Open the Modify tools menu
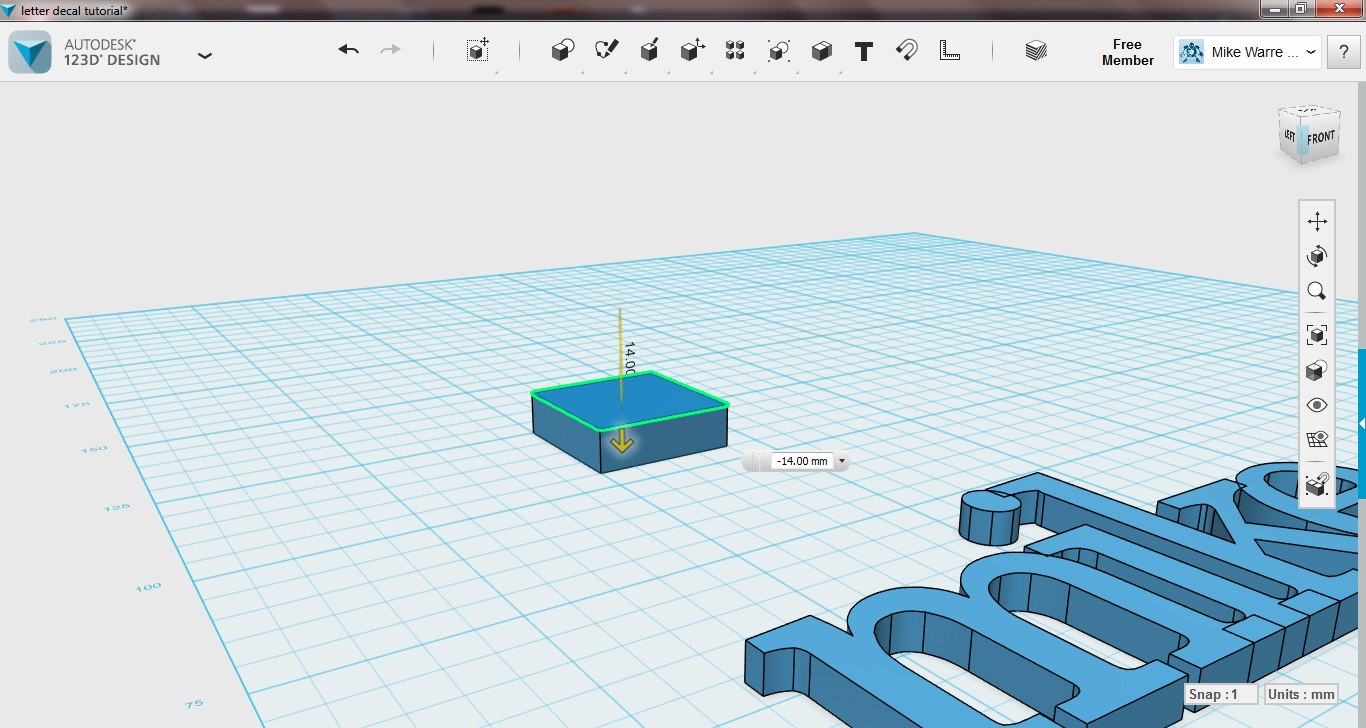This screenshot has width=1366, height=728. (x=692, y=51)
